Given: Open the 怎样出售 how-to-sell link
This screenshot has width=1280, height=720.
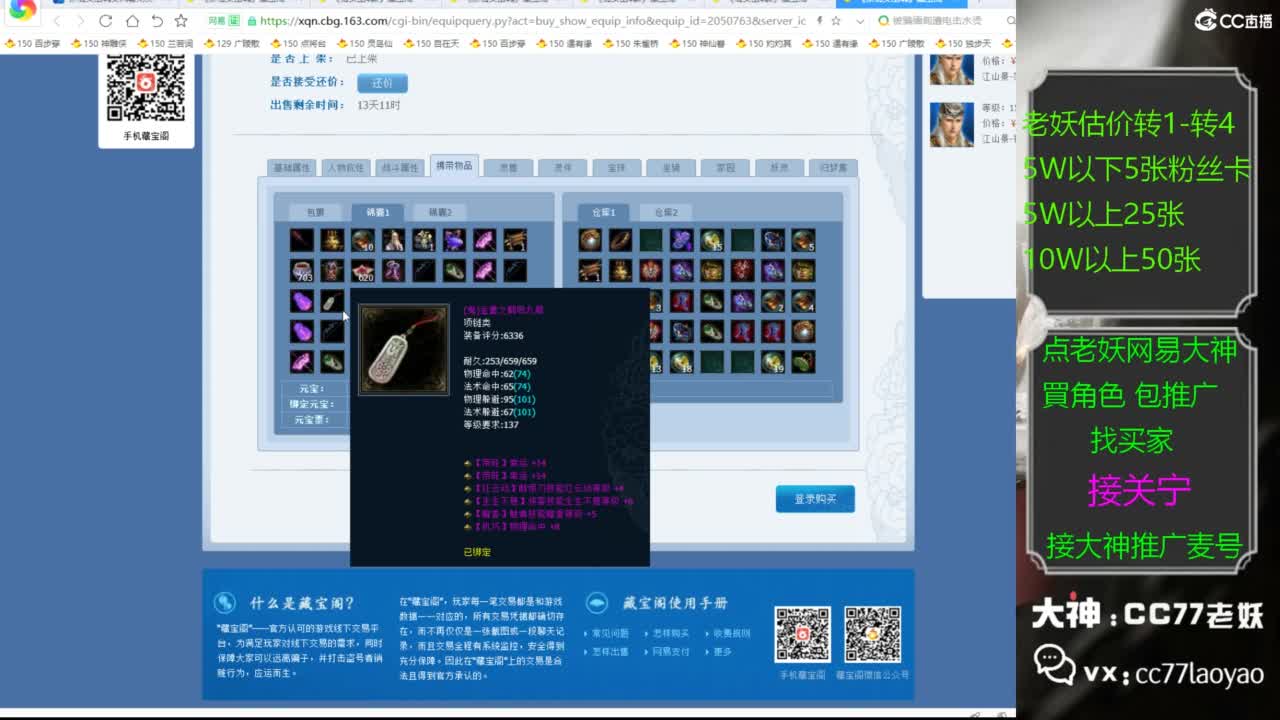Looking at the screenshot, I should pos(610,651).
